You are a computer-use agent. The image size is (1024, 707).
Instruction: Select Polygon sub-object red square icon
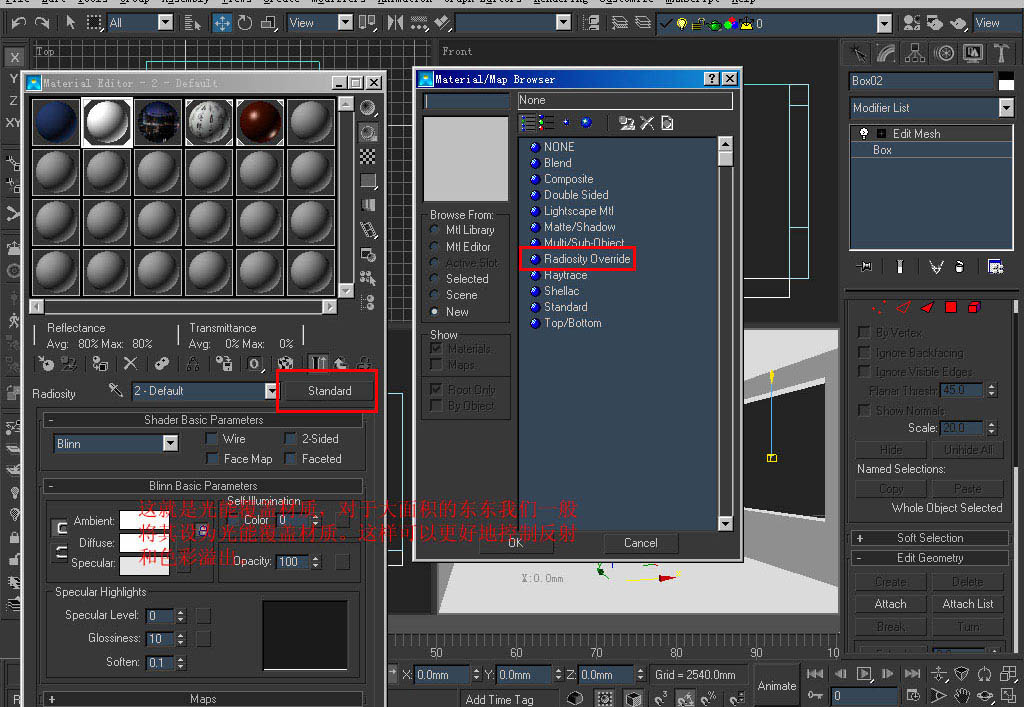[950, 307]
